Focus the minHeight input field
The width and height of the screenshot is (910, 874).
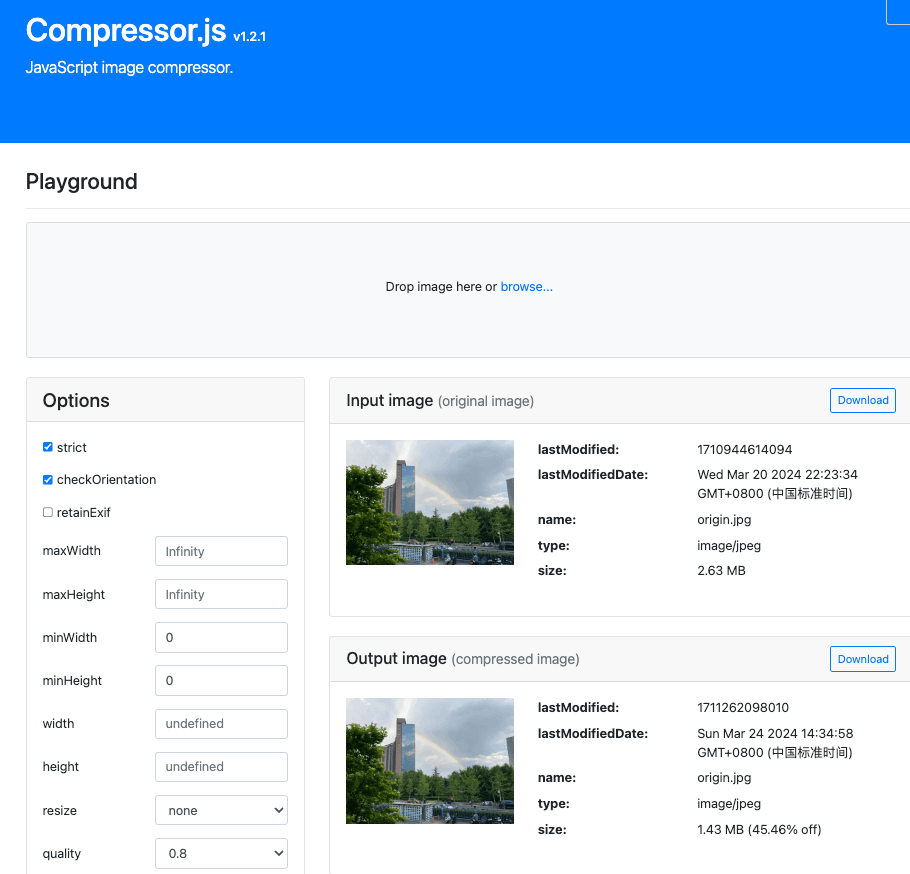(221, 680)
